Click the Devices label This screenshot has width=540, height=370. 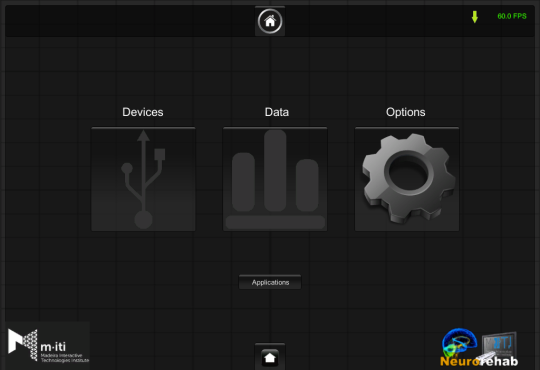pos(143,112)
